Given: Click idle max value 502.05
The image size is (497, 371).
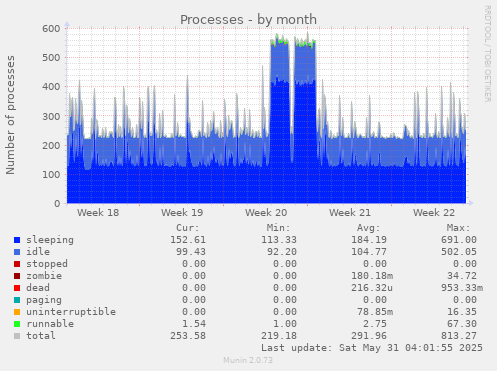Looking at the screenshot, I should click(459, 252).
